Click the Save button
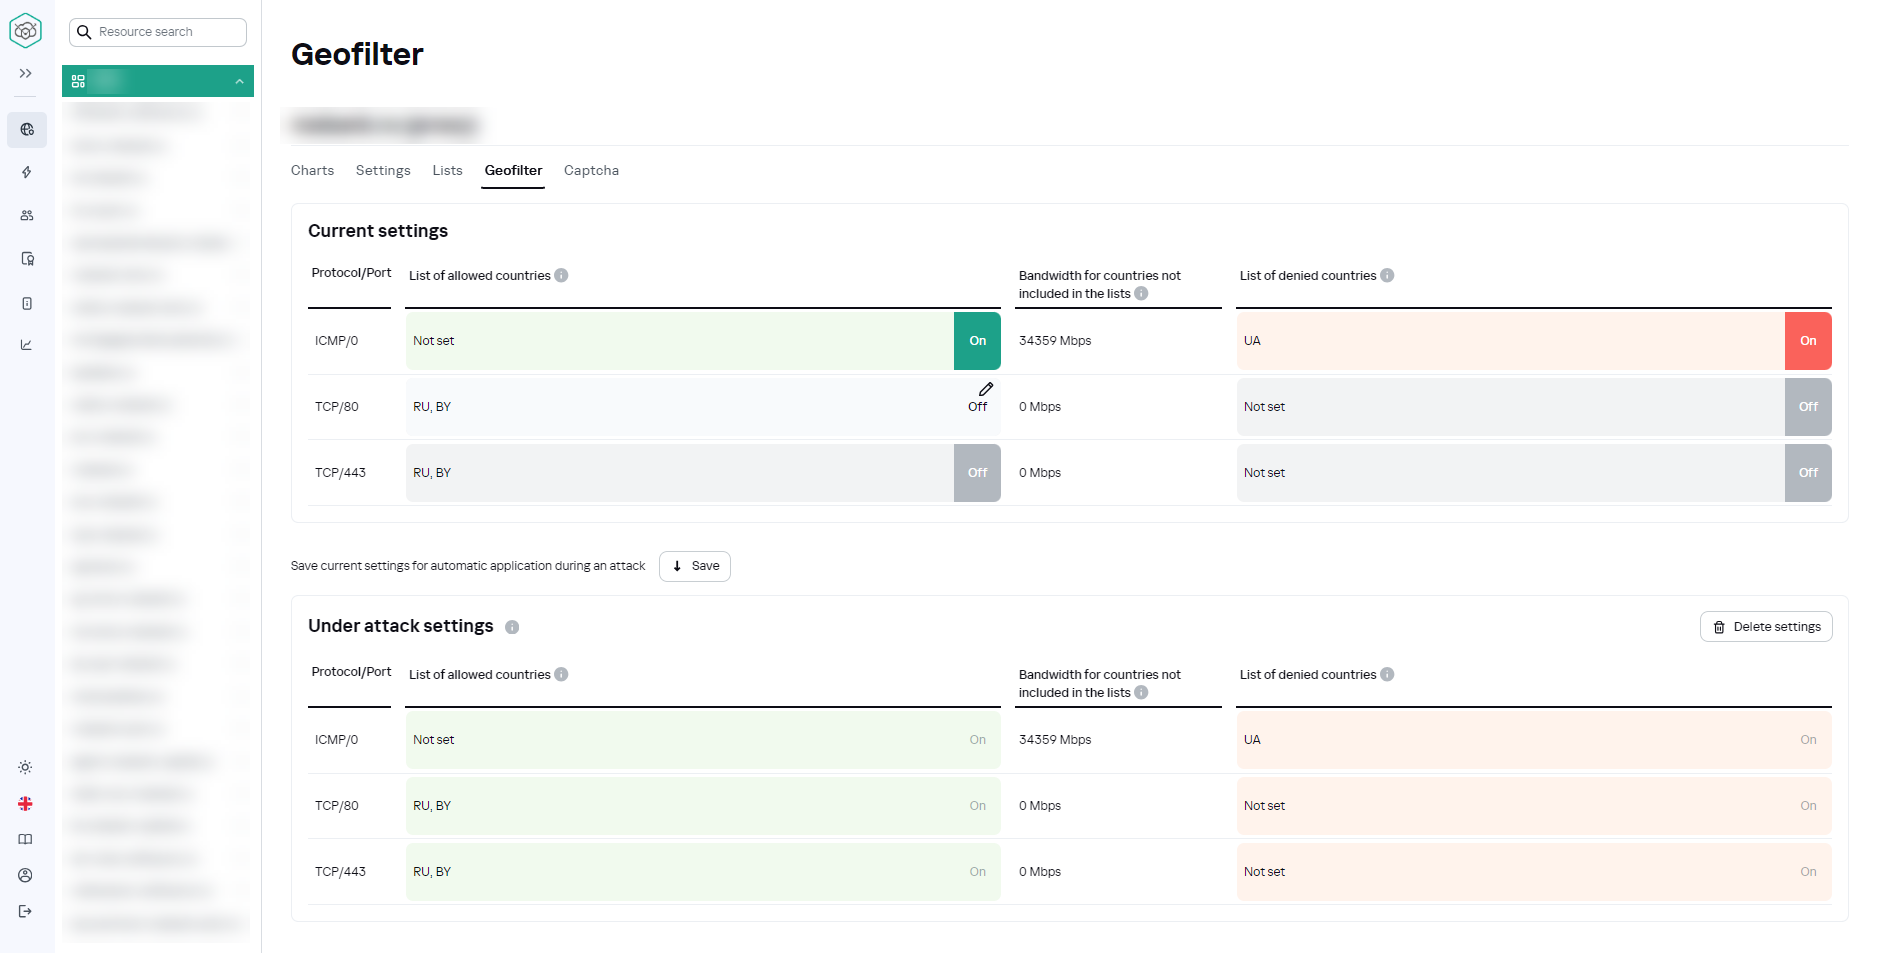 (695, 566)
